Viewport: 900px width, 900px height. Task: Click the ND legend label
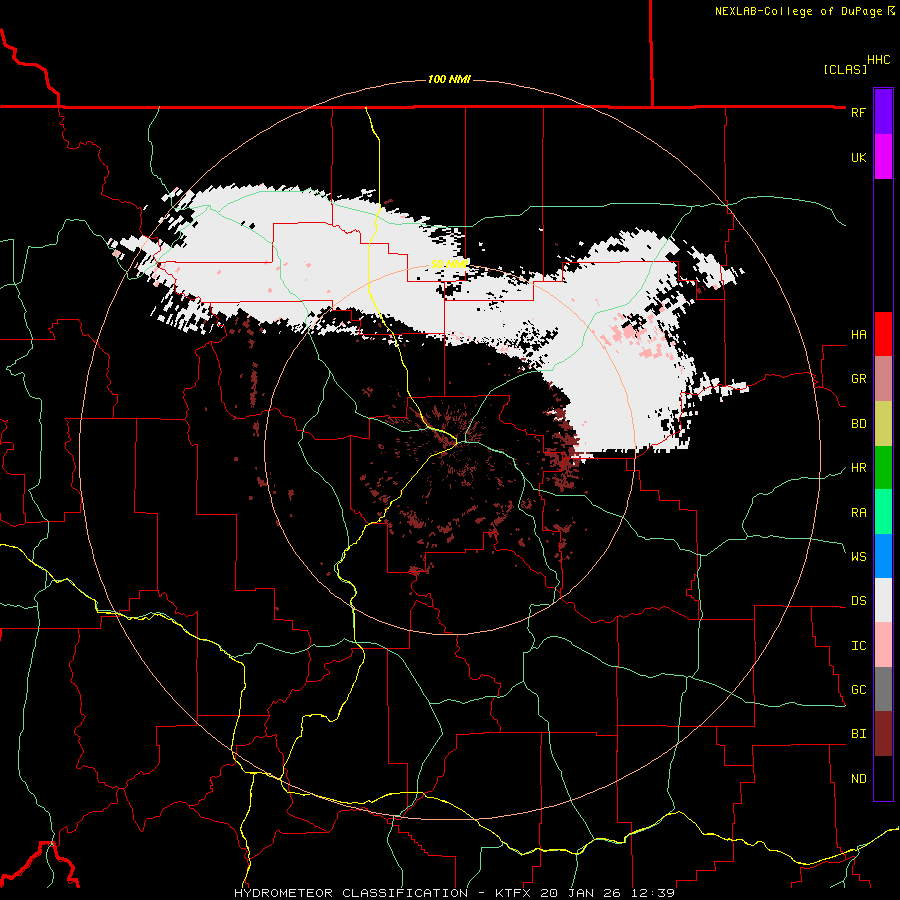pos(858,779)
